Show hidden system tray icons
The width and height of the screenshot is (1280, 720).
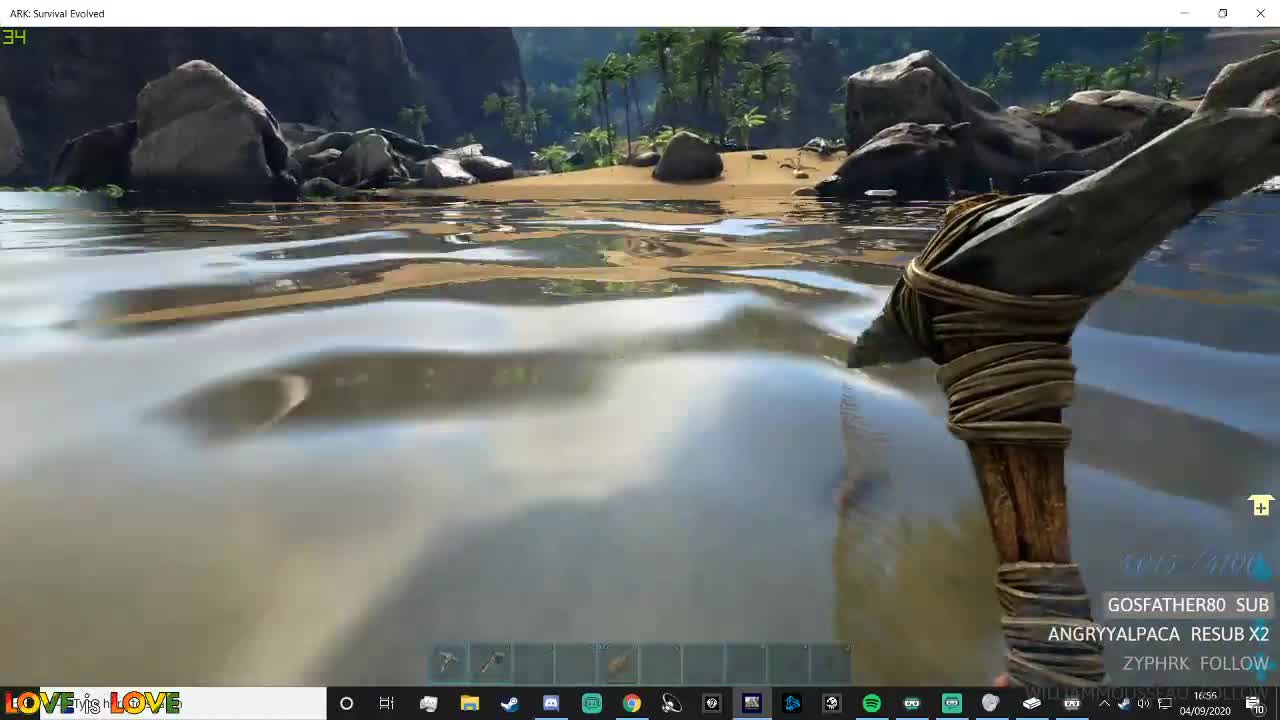pos(1104,704)
